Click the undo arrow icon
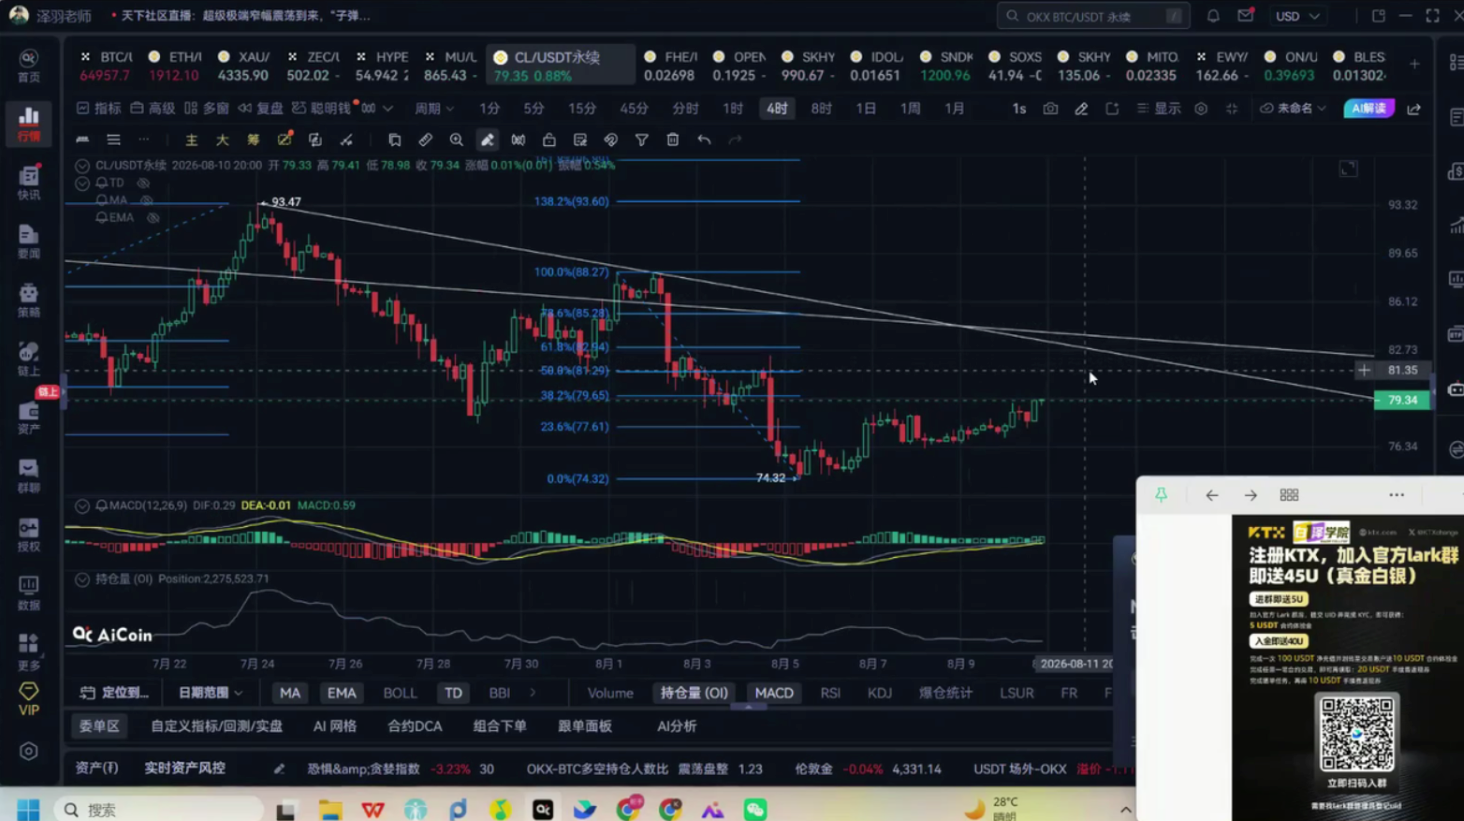This screenshot has height=821, width=1464. (704, 140)
